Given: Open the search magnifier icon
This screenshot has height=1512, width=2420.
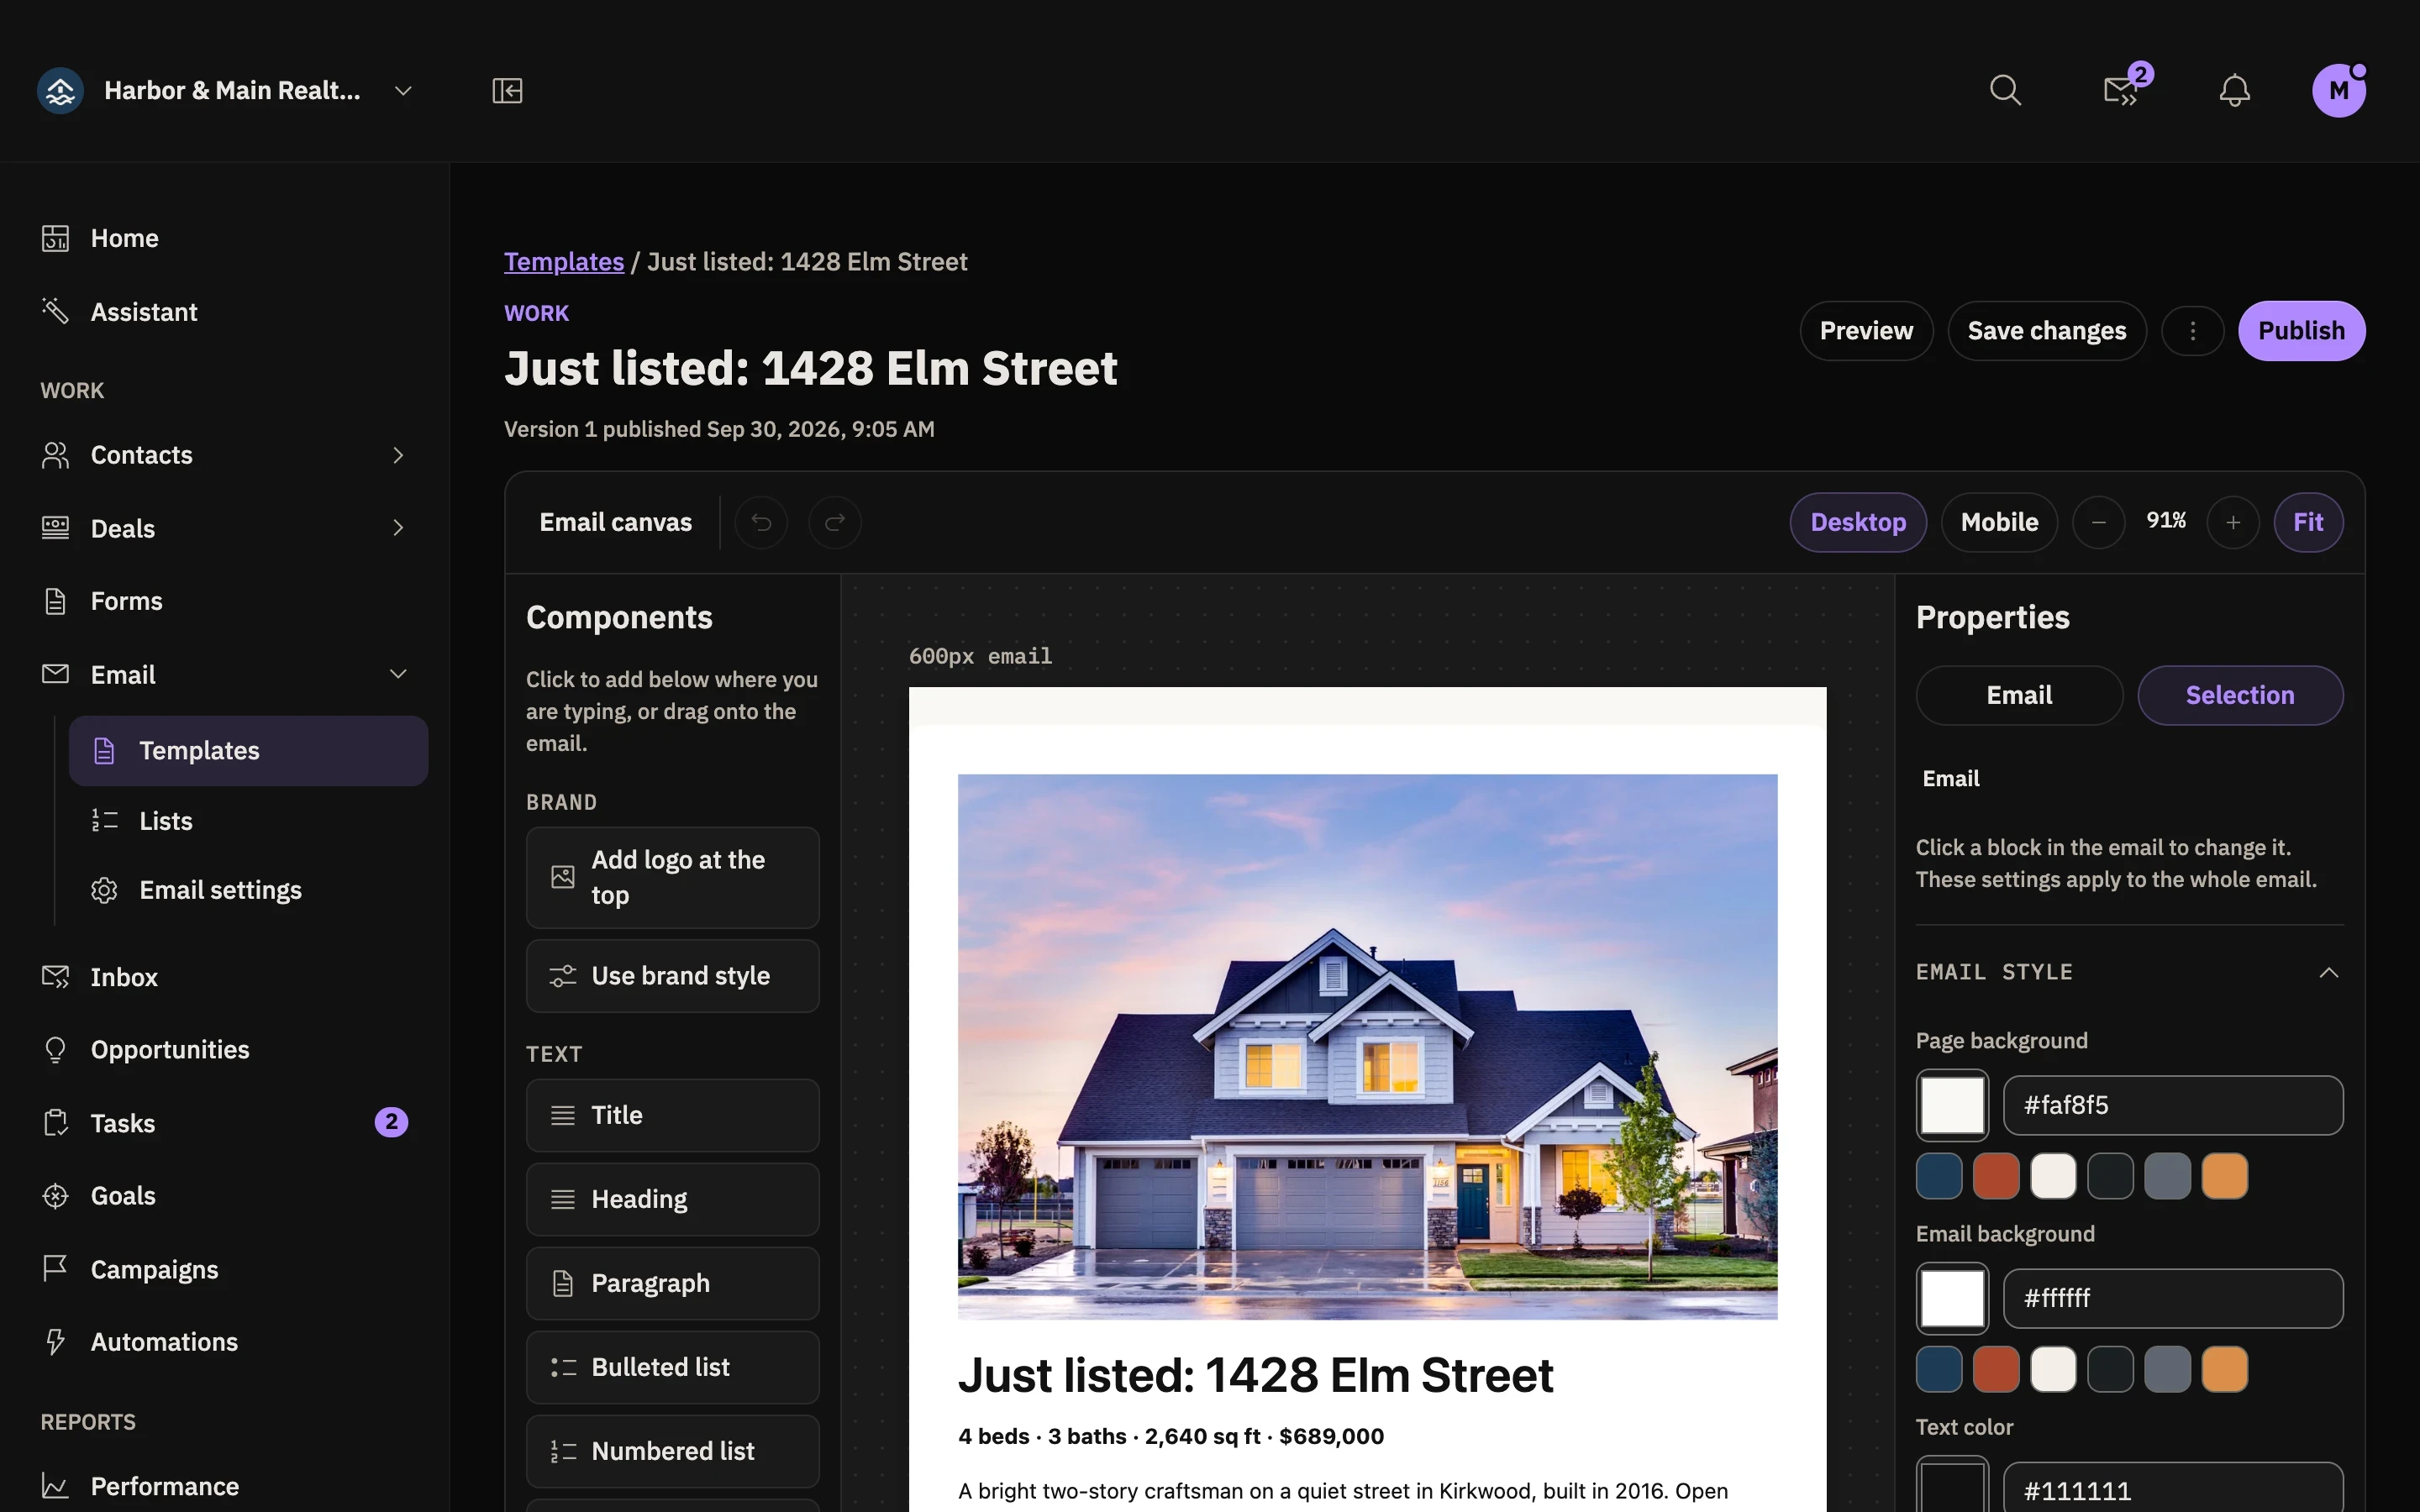Looking at the screenshot, I should pyautogui.click(x=2005, y=91).
